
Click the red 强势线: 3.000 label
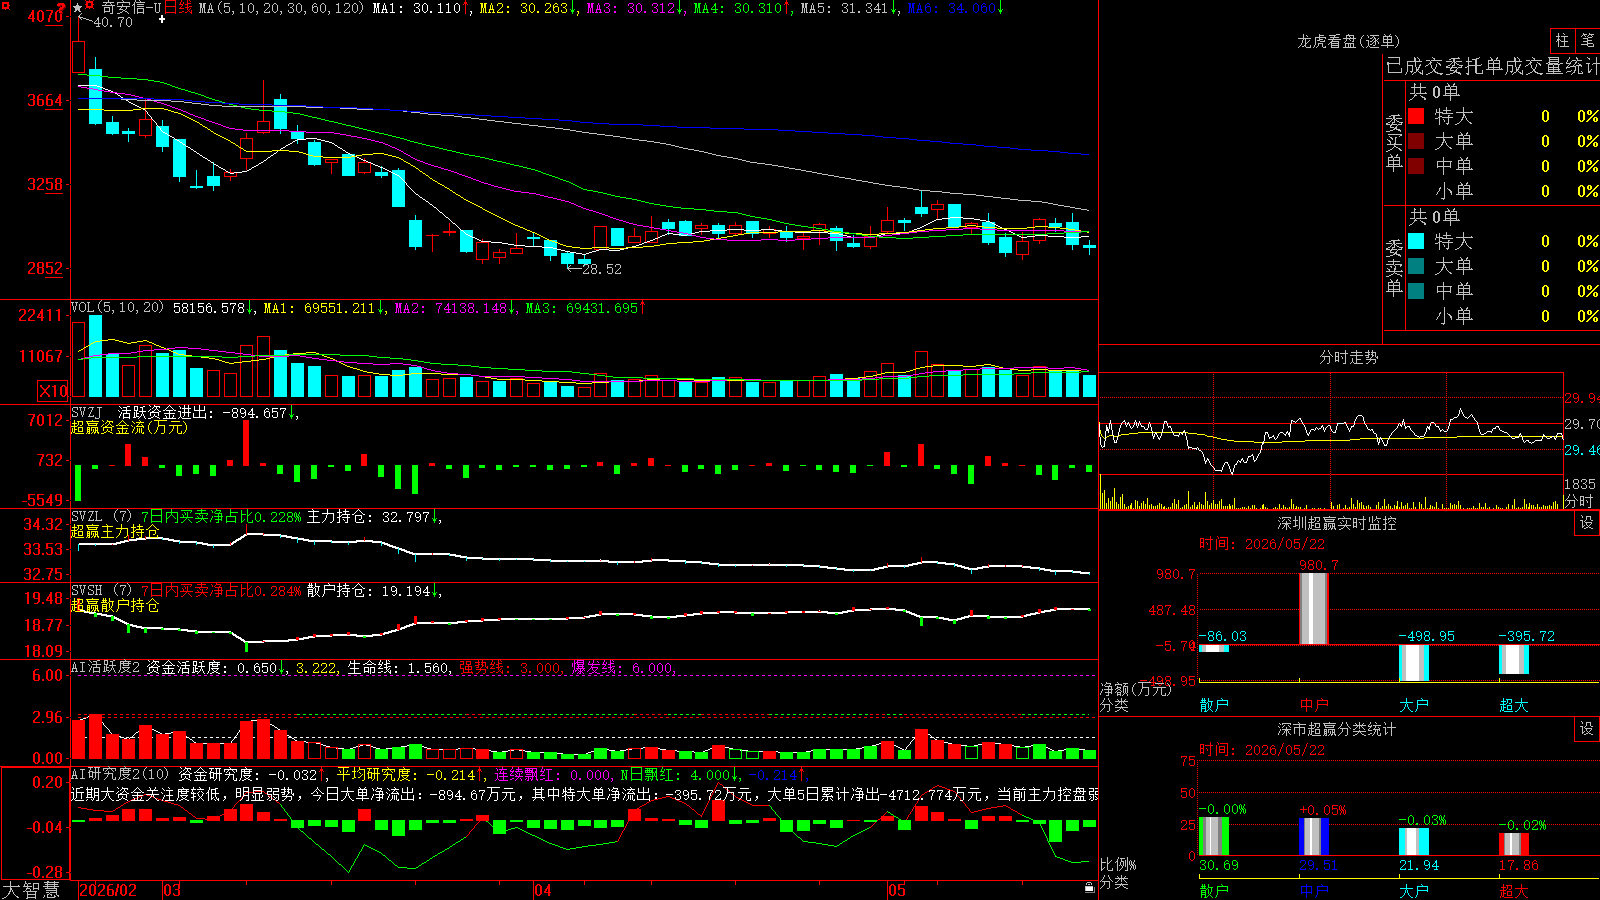coord(511,667)
